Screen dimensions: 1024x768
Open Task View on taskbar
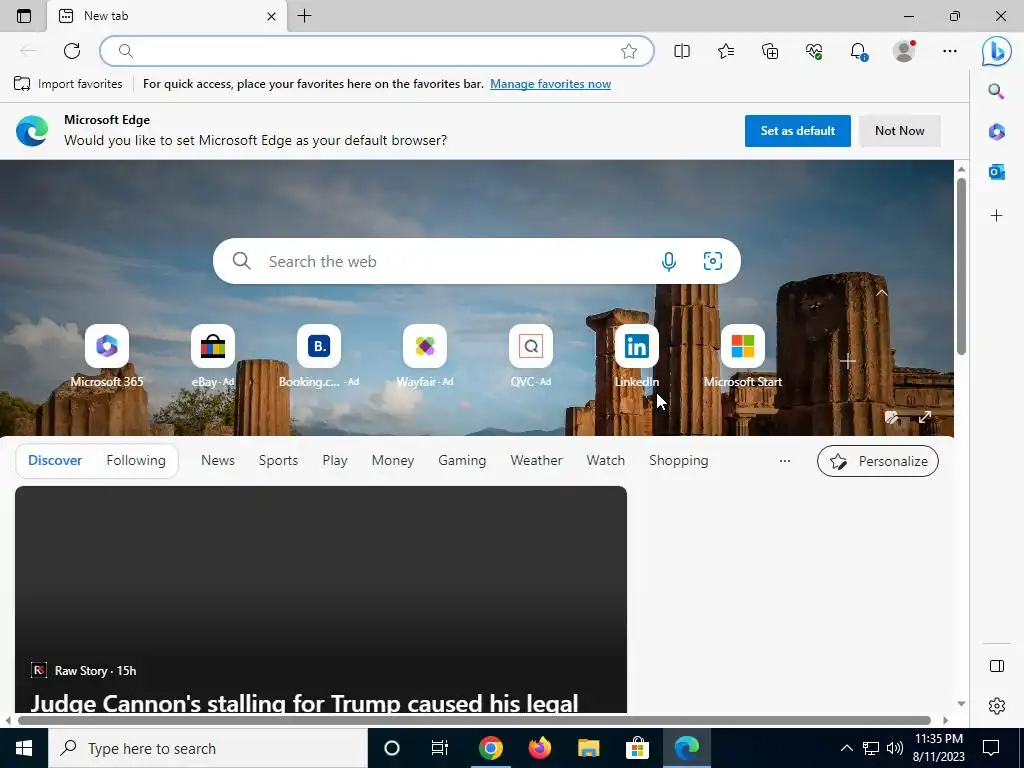click(x=440, y=748)
